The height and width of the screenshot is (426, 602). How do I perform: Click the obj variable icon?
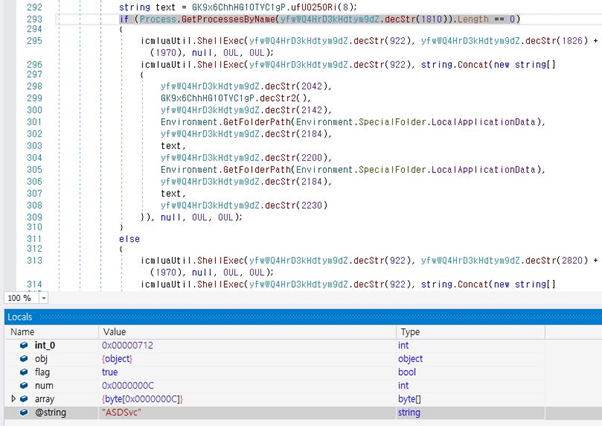coord(23,358)
